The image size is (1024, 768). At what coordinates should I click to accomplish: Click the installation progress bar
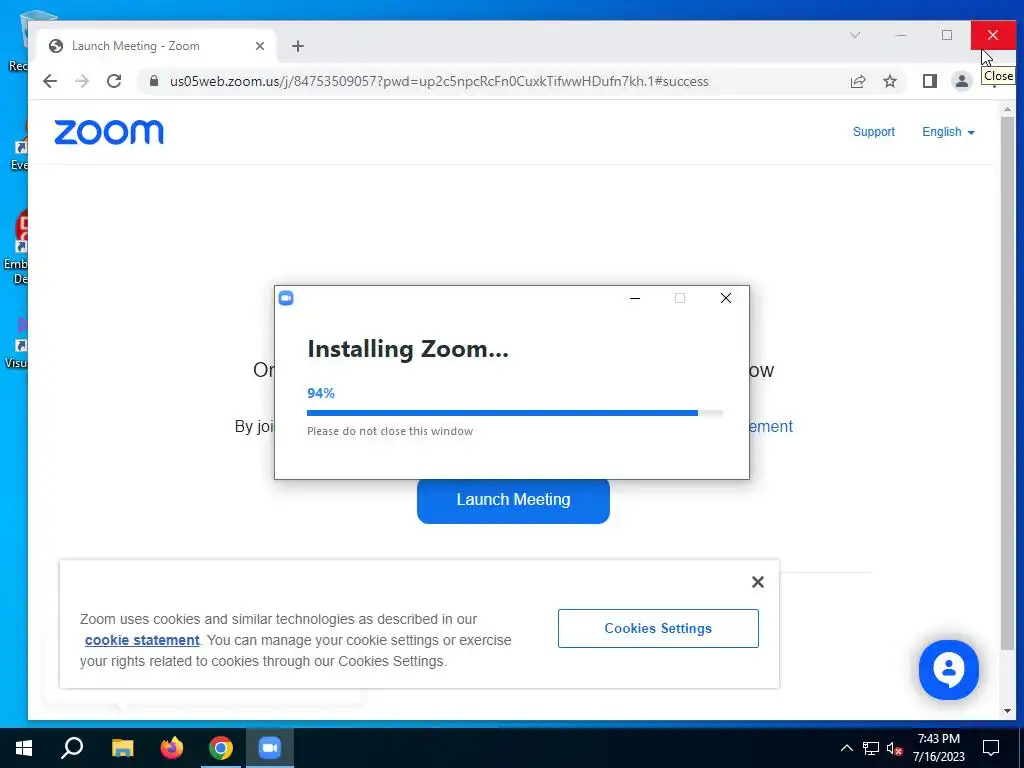pyautogui.click(x=515, y=413)
